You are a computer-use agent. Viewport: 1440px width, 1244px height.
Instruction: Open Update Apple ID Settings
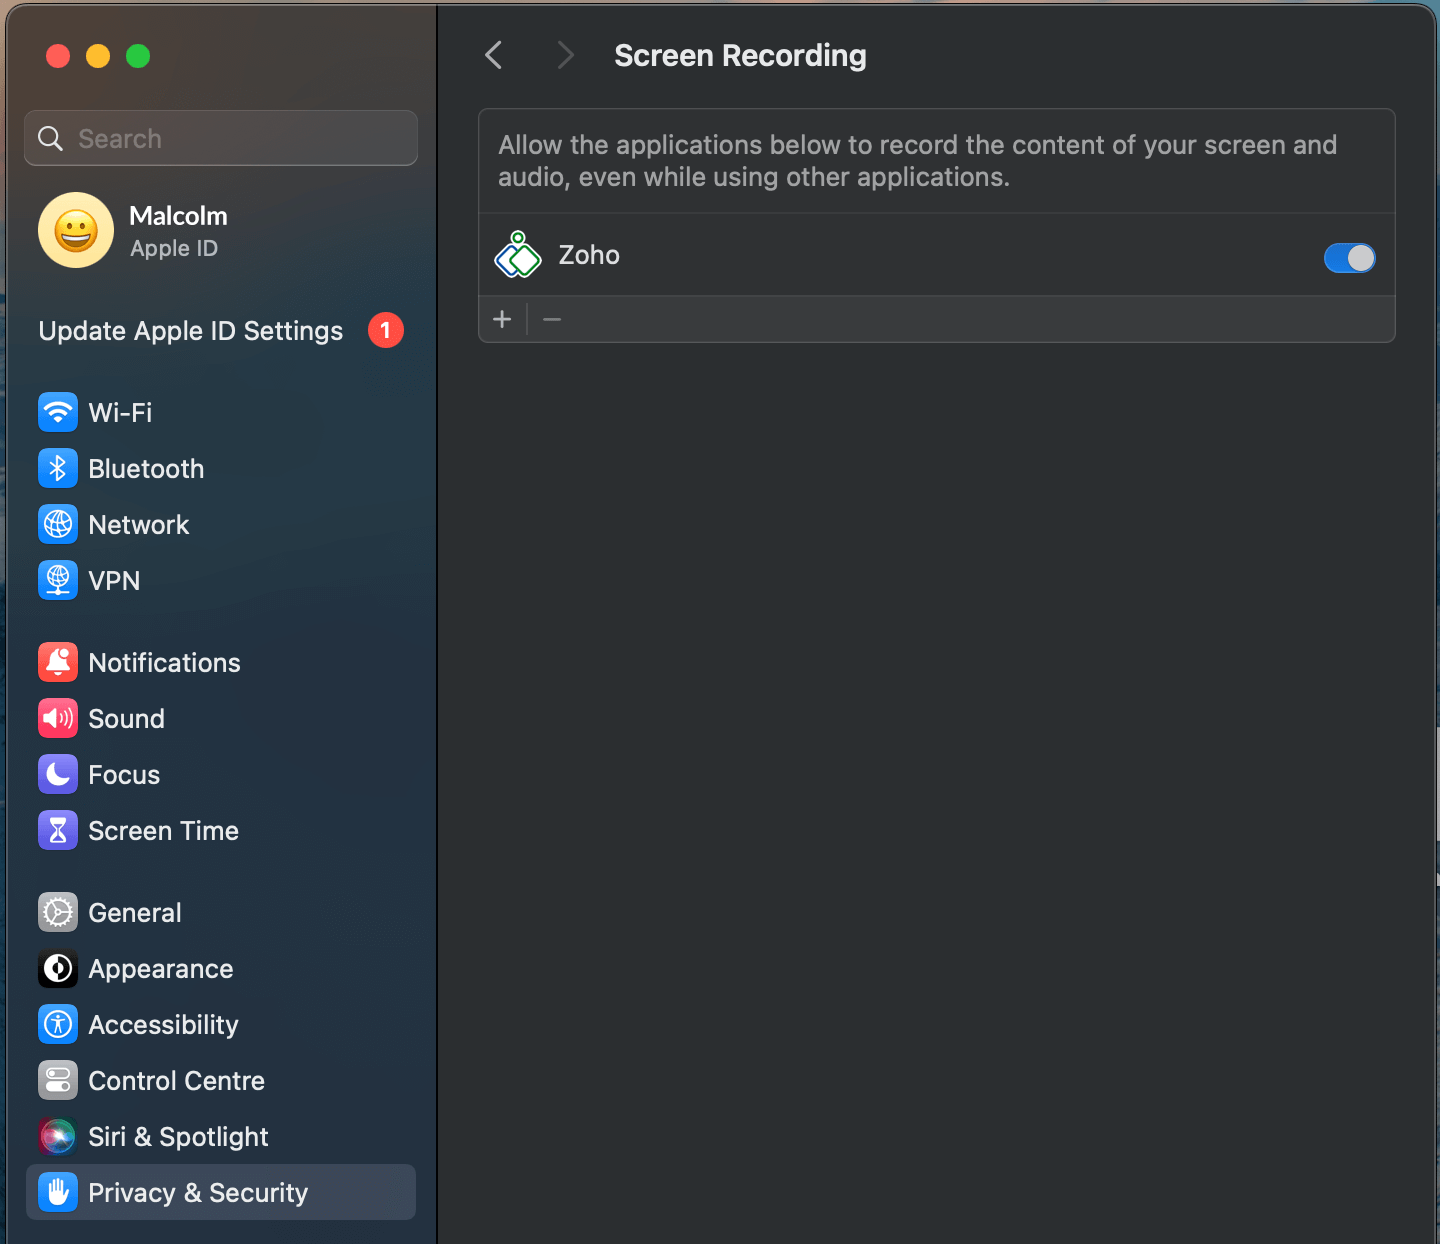click(191, 331)
